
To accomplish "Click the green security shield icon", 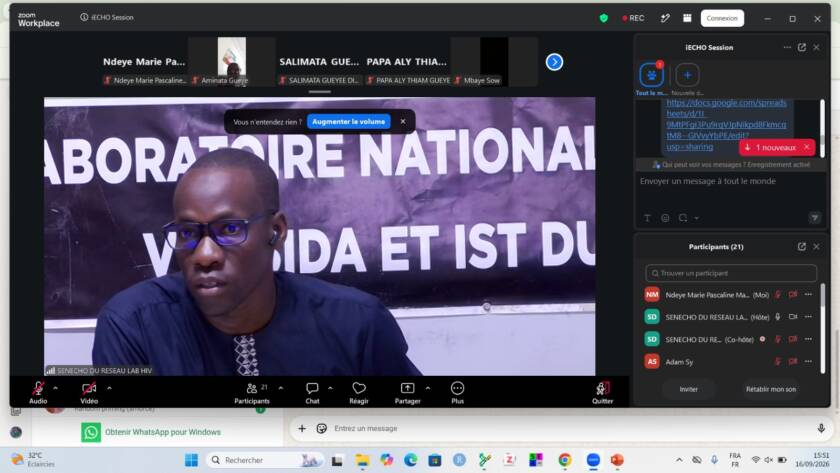I will (x=604, y=18).
